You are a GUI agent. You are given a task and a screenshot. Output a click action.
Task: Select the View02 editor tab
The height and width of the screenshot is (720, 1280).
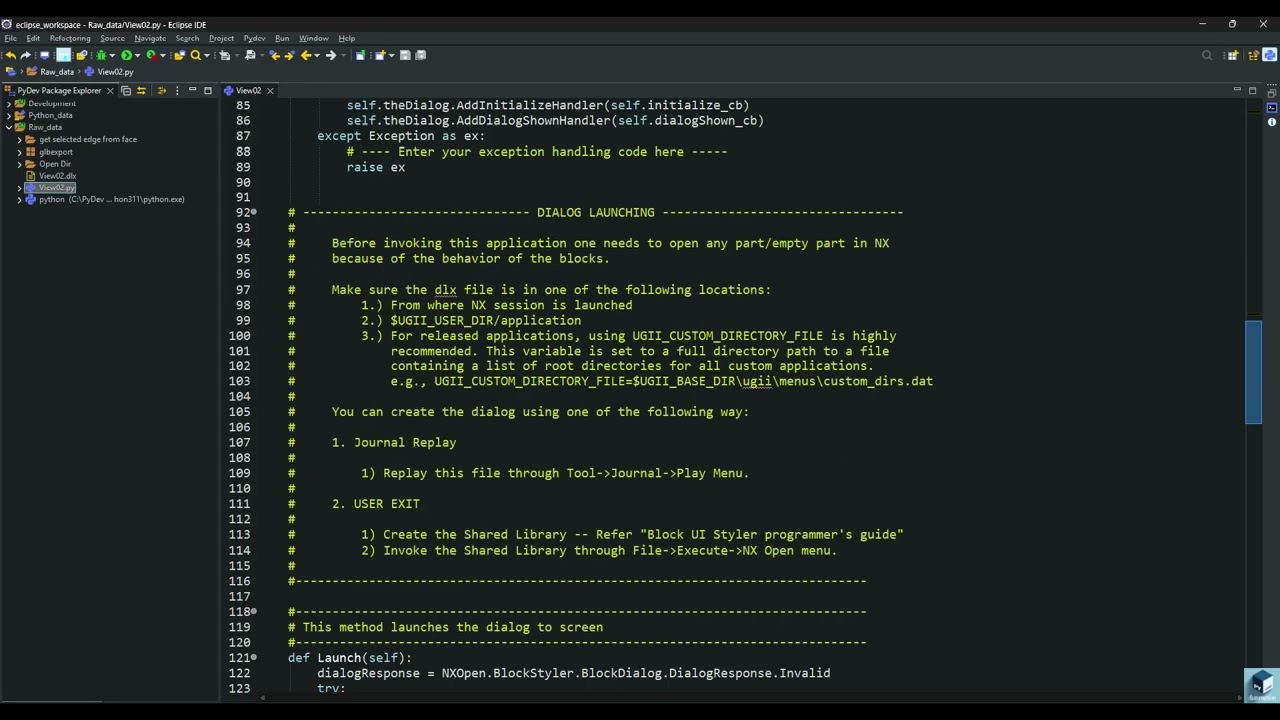pyautogui.click(x=248, y=90)
